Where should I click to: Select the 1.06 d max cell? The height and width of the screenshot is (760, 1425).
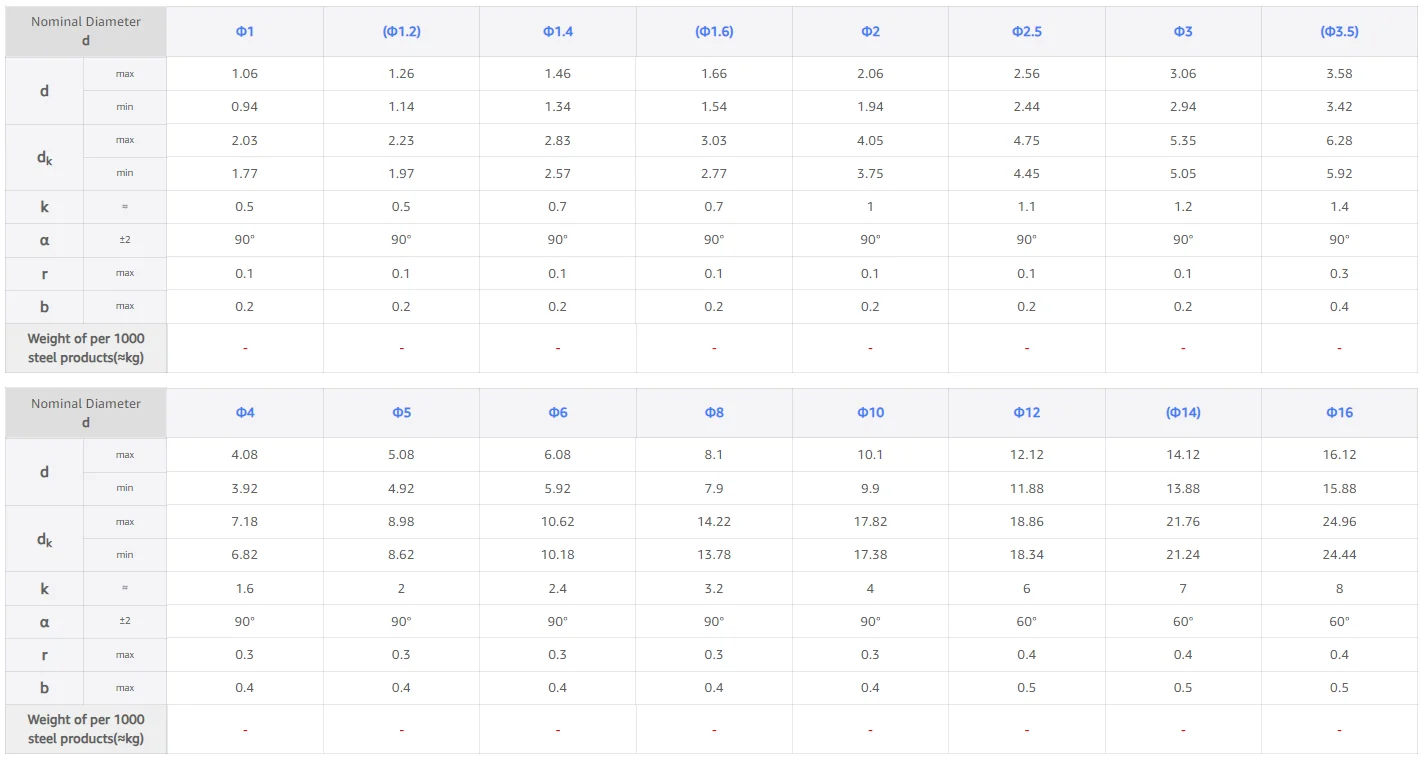click(x=245, y=74)
